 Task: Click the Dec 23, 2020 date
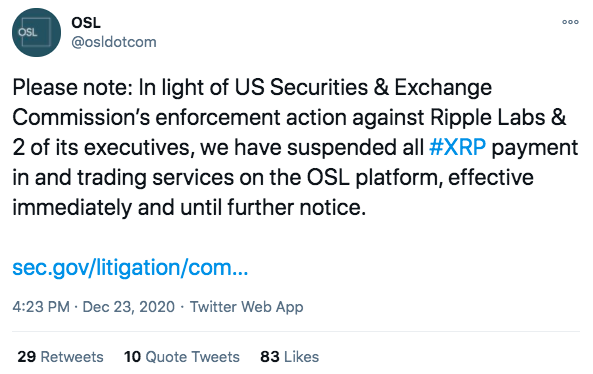129,307
